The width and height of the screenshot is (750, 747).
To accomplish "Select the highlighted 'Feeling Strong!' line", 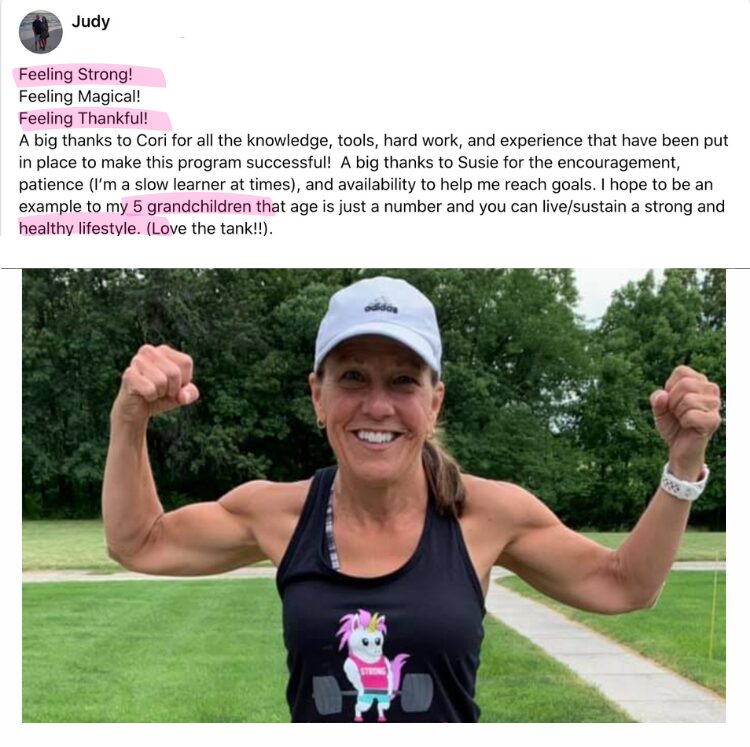I will (x=76, y=75).
